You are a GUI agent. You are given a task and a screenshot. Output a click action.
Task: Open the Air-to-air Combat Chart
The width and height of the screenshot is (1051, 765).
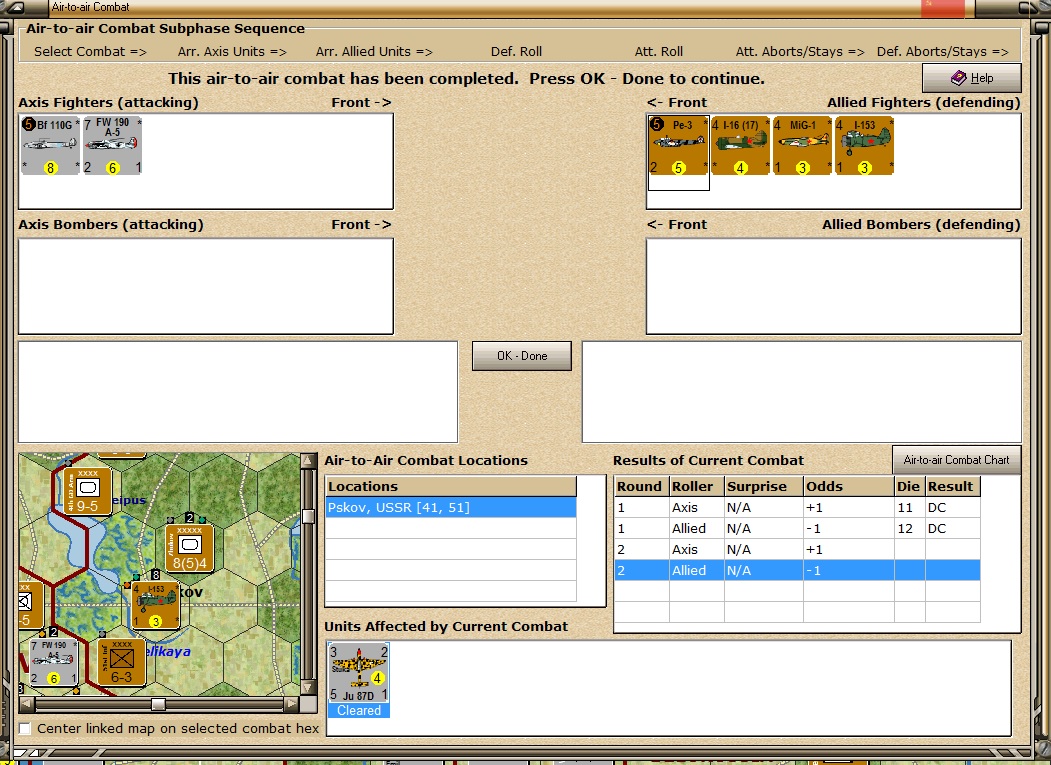point(956,460)
